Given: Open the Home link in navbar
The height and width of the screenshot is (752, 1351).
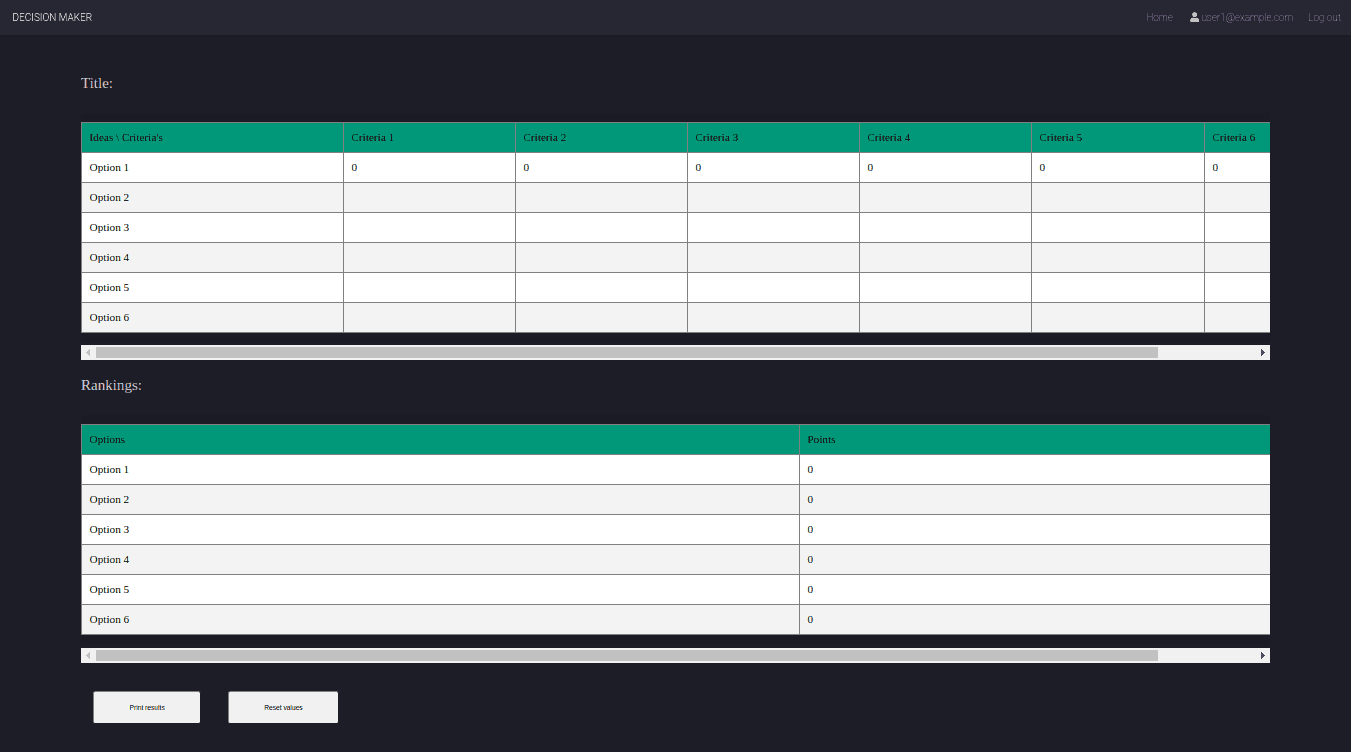Looking at the screenshot, I should pyautogui.click(x=1159, y=17).
